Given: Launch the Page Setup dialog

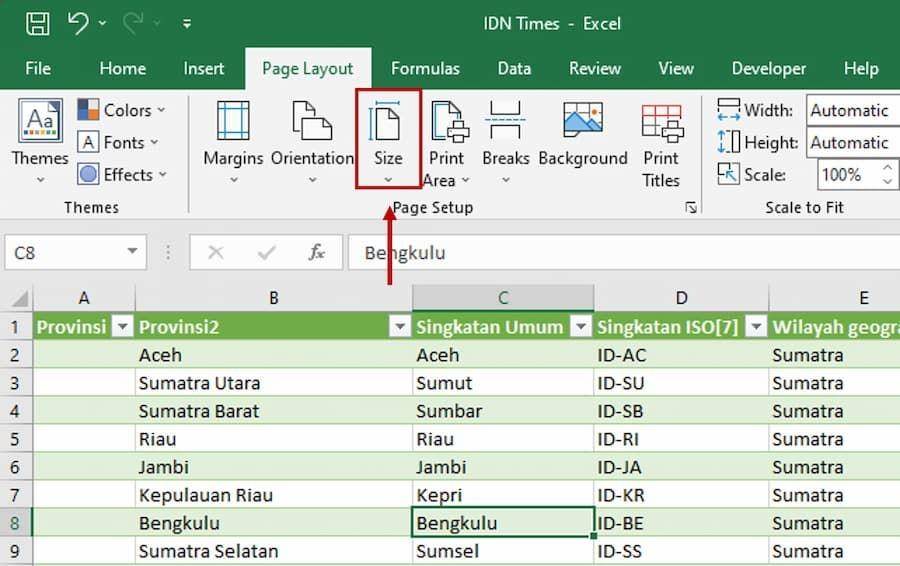Looking at the screenshot, I should click(691, 207).
